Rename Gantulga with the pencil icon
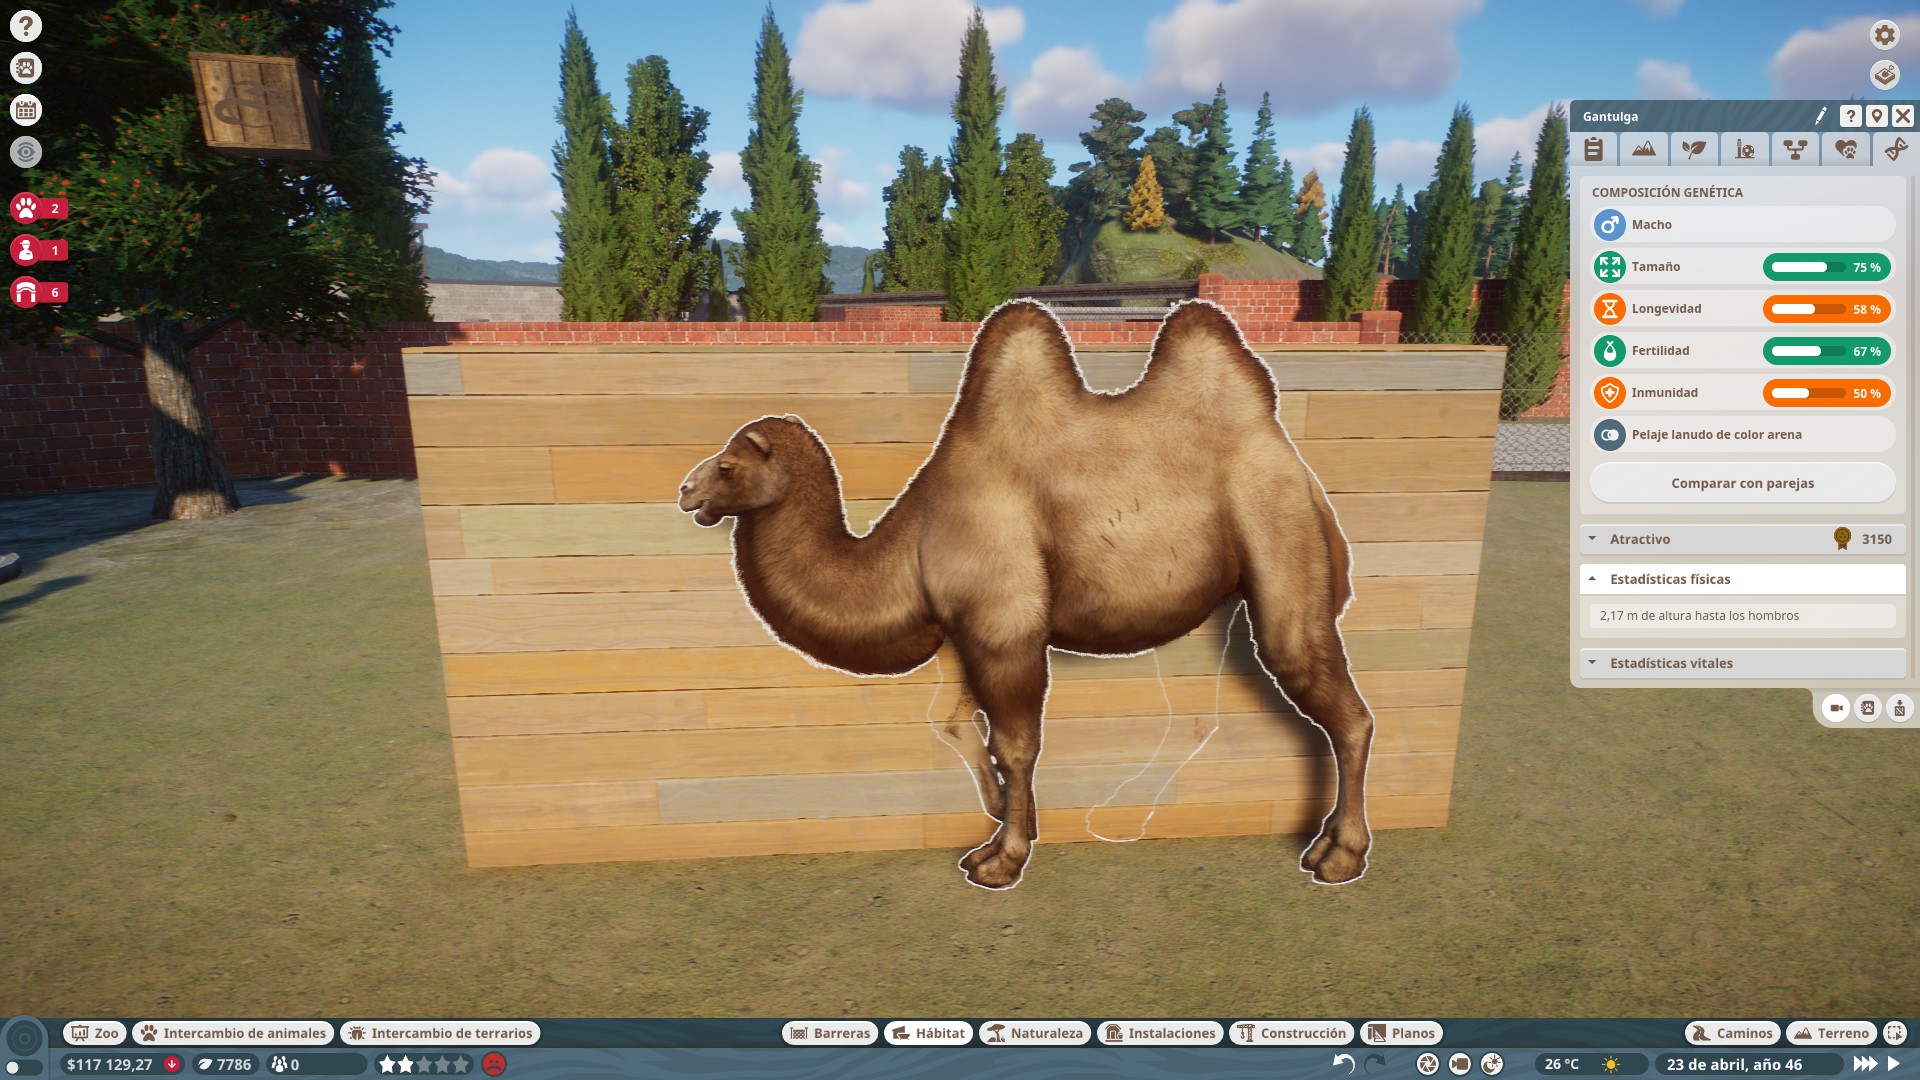 click(1821, 116)
